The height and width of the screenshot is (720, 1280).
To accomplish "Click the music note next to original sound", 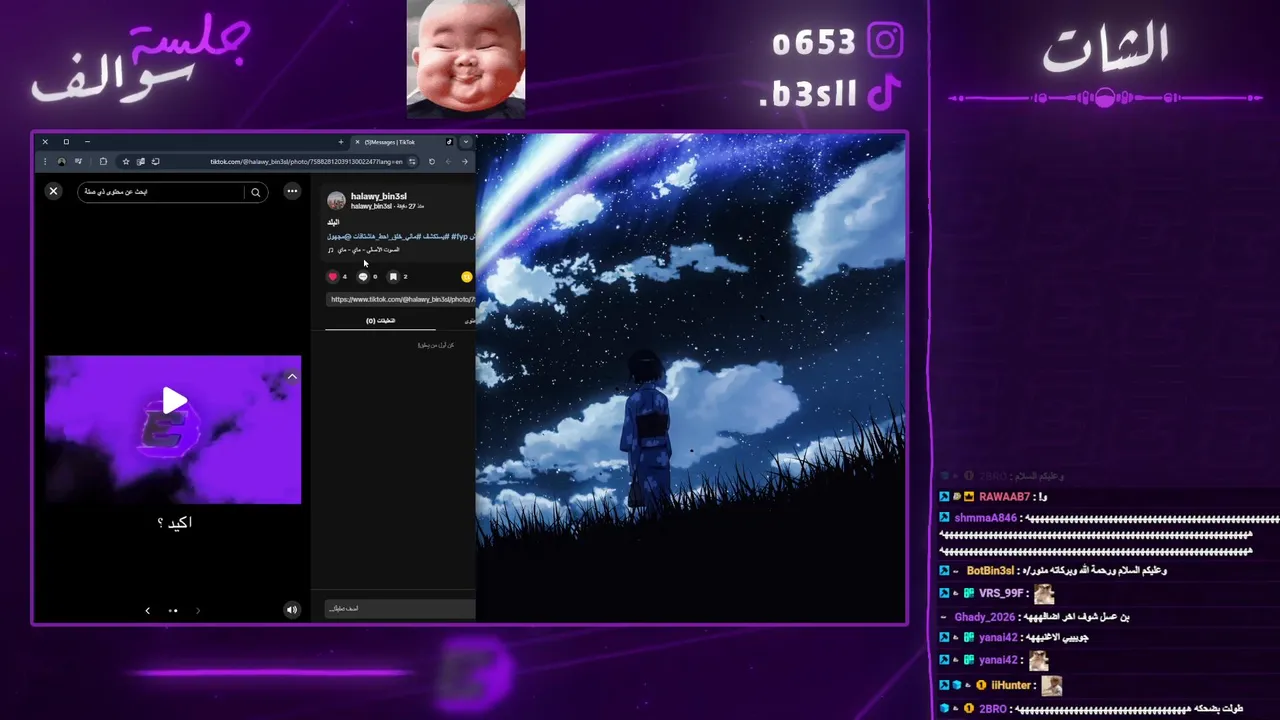I will point(331,250).
